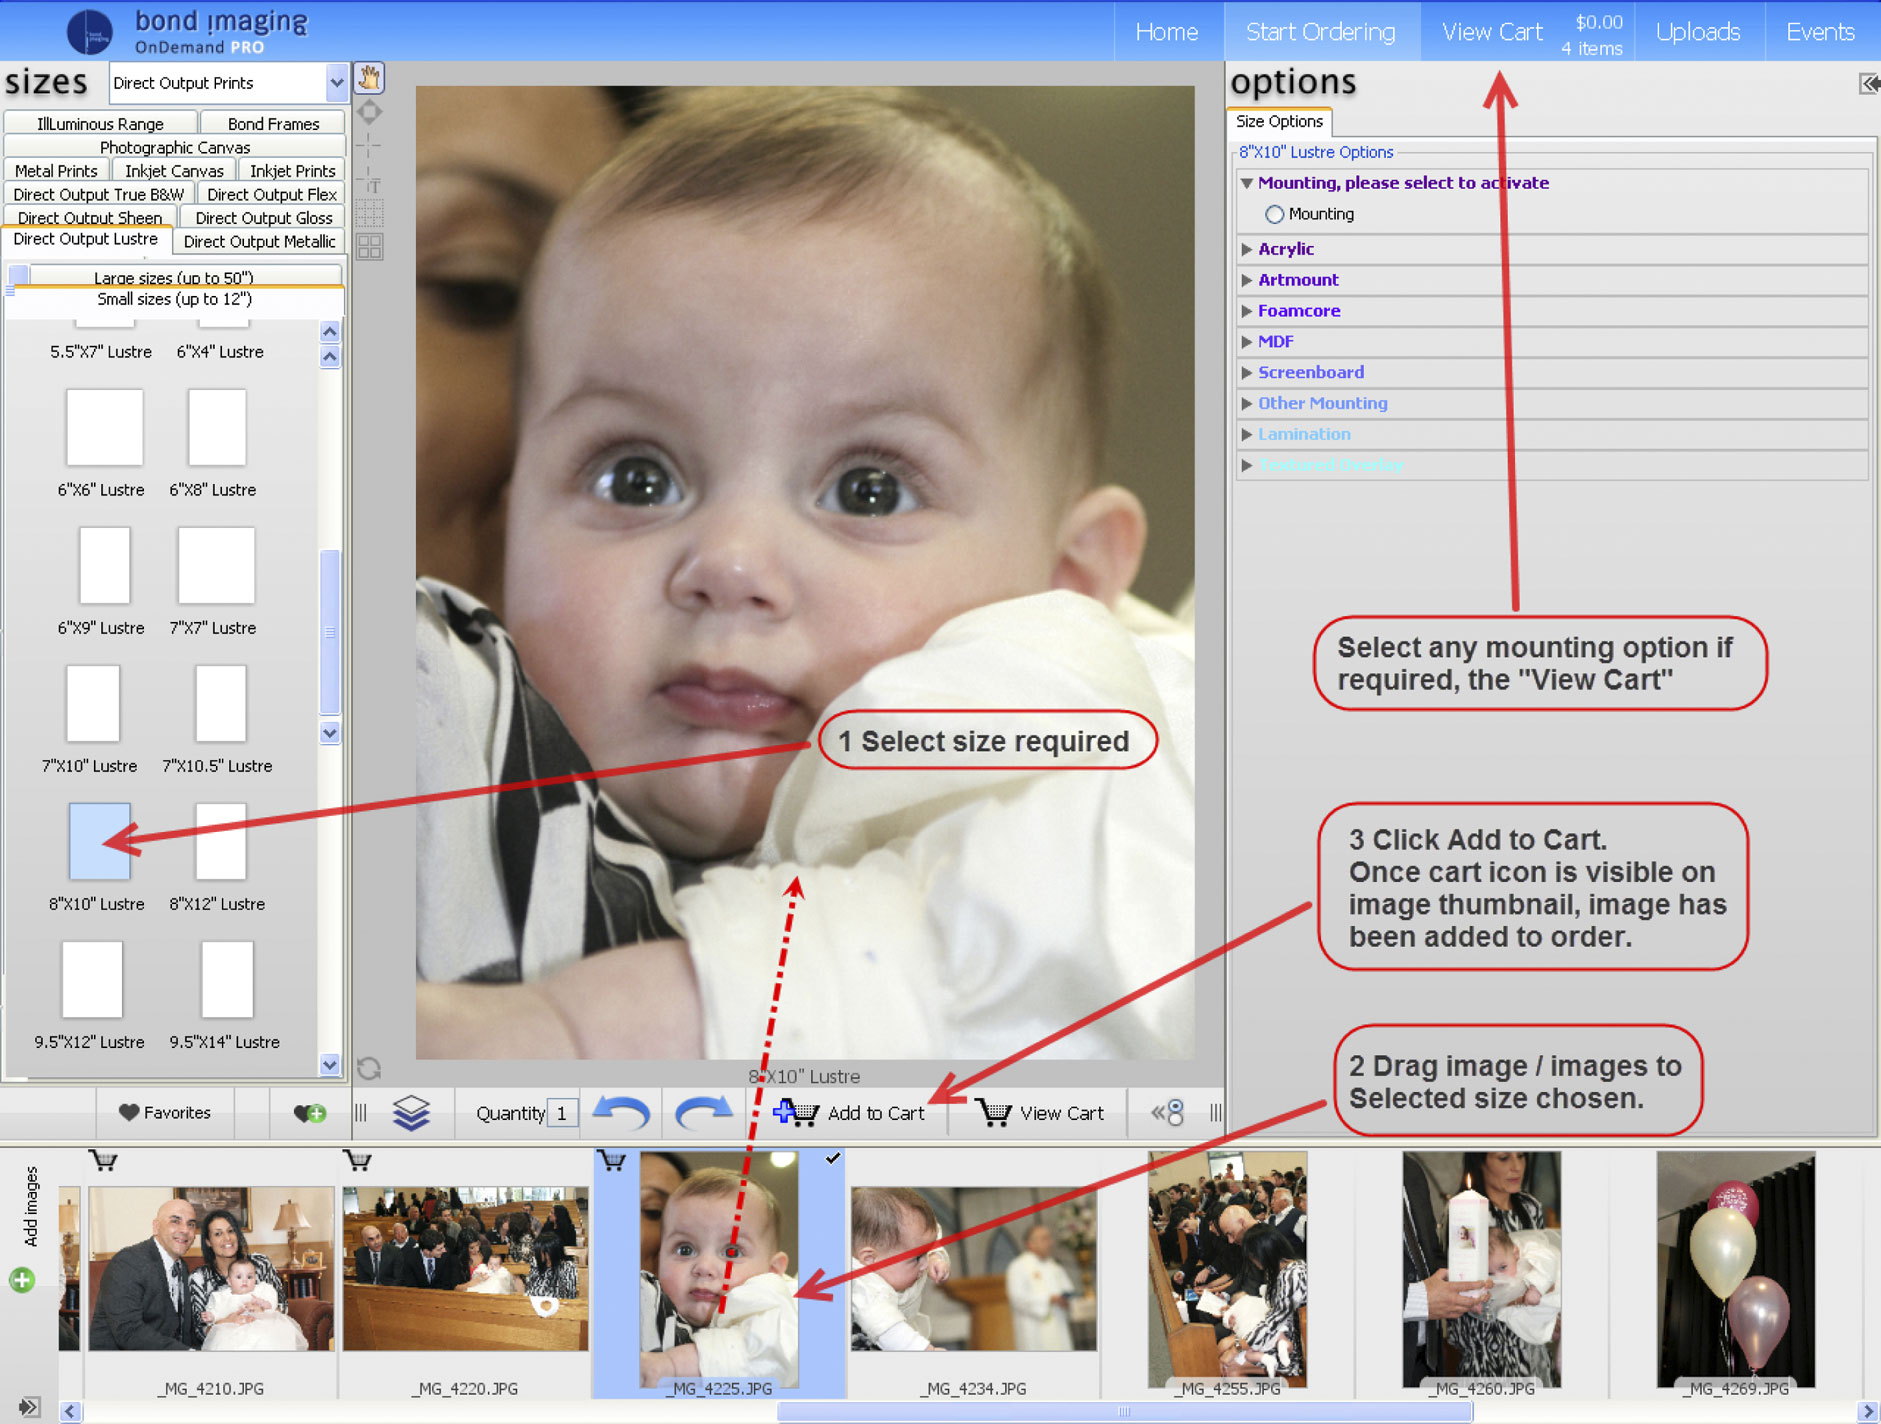This screenshot has height=1424, width=1881.
Task: Expand the Acrylic mounting section
Action: coord(1285,249)
